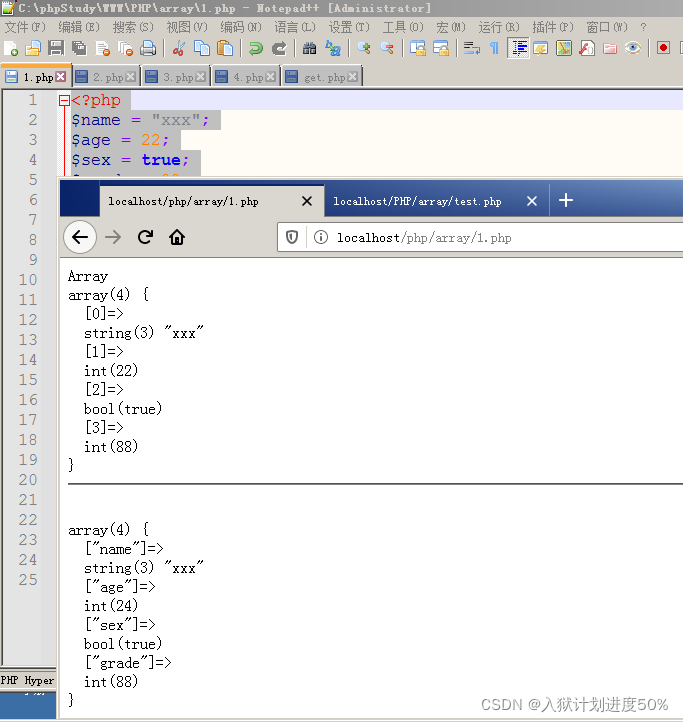Click line number 10 in editor margin
The image size is (683, 722).
pos(28,279)
